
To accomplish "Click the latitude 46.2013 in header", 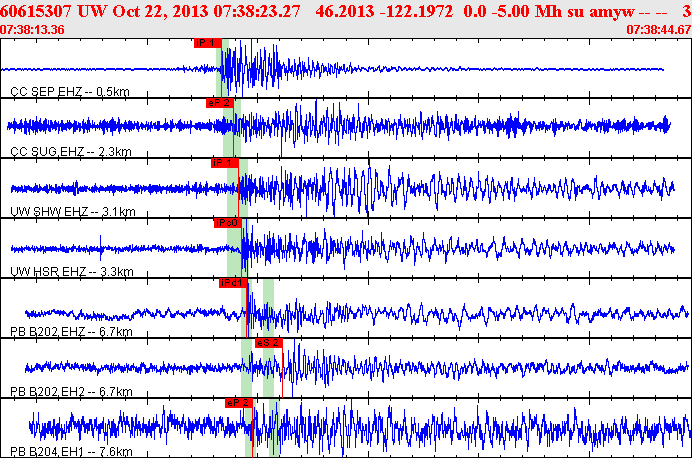I will (x=345, y=11).
